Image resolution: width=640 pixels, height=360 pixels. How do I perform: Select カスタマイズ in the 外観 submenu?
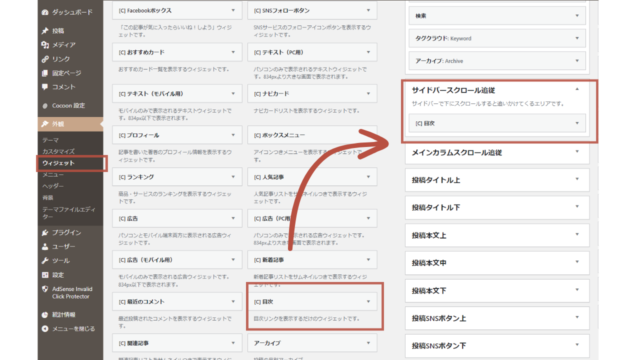pos(58,151)
